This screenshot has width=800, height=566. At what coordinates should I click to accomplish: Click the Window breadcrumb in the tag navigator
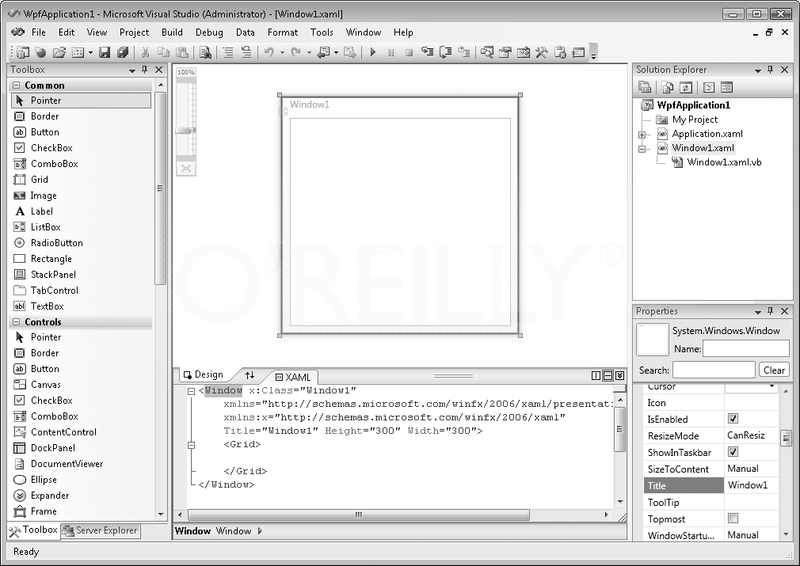coord(233,531)
